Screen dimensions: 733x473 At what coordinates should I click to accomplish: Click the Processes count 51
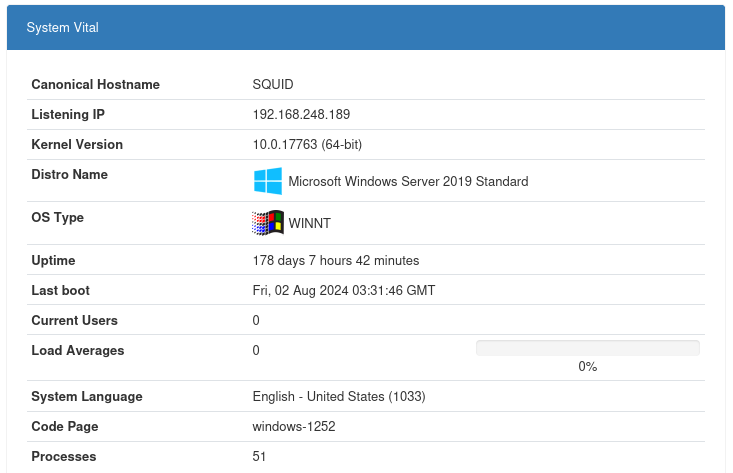click(260, 457)
